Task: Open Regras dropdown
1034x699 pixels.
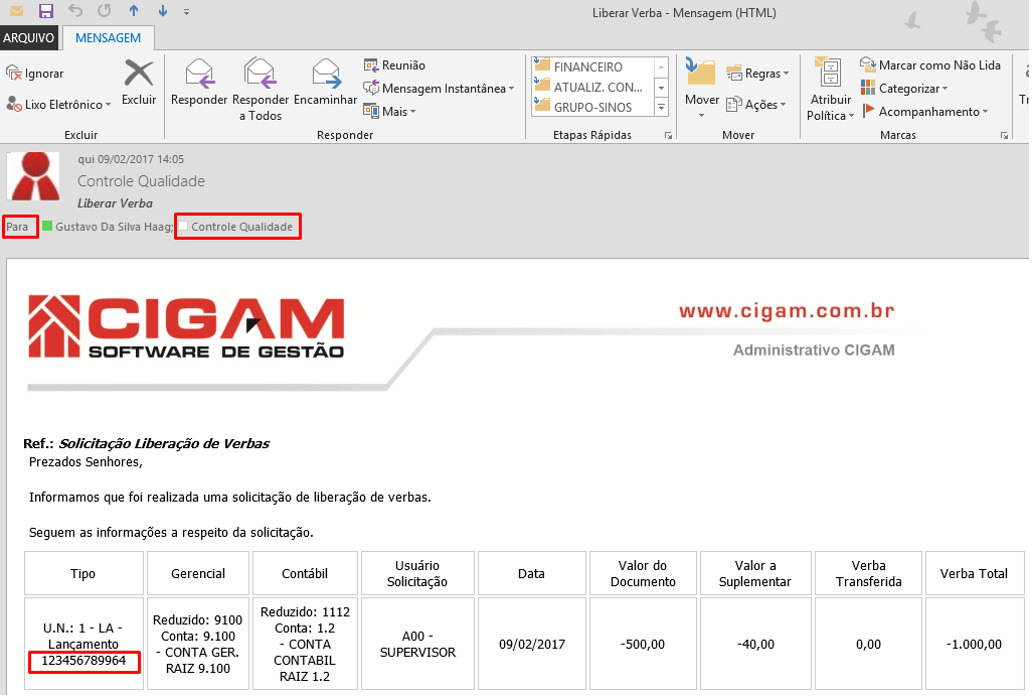Action: (757, 73)
